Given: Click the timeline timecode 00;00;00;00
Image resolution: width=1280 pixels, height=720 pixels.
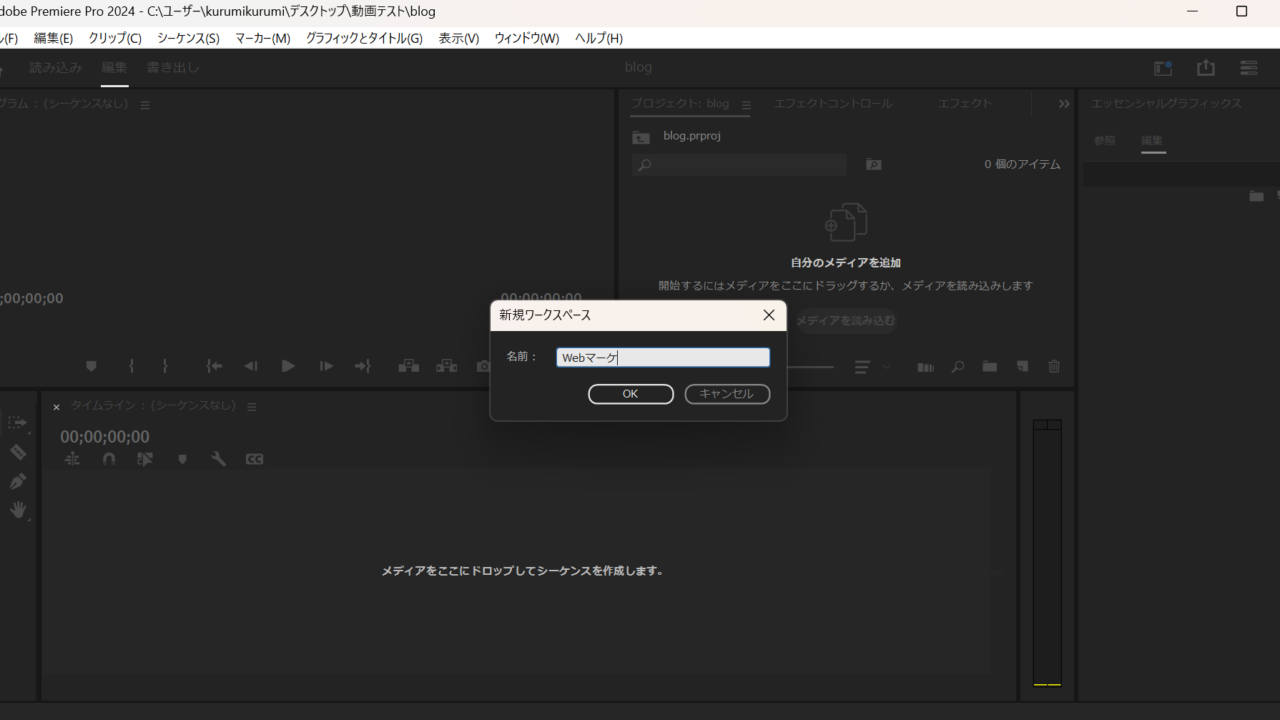Looking at the screenshot, I should [x=104, y=437].
